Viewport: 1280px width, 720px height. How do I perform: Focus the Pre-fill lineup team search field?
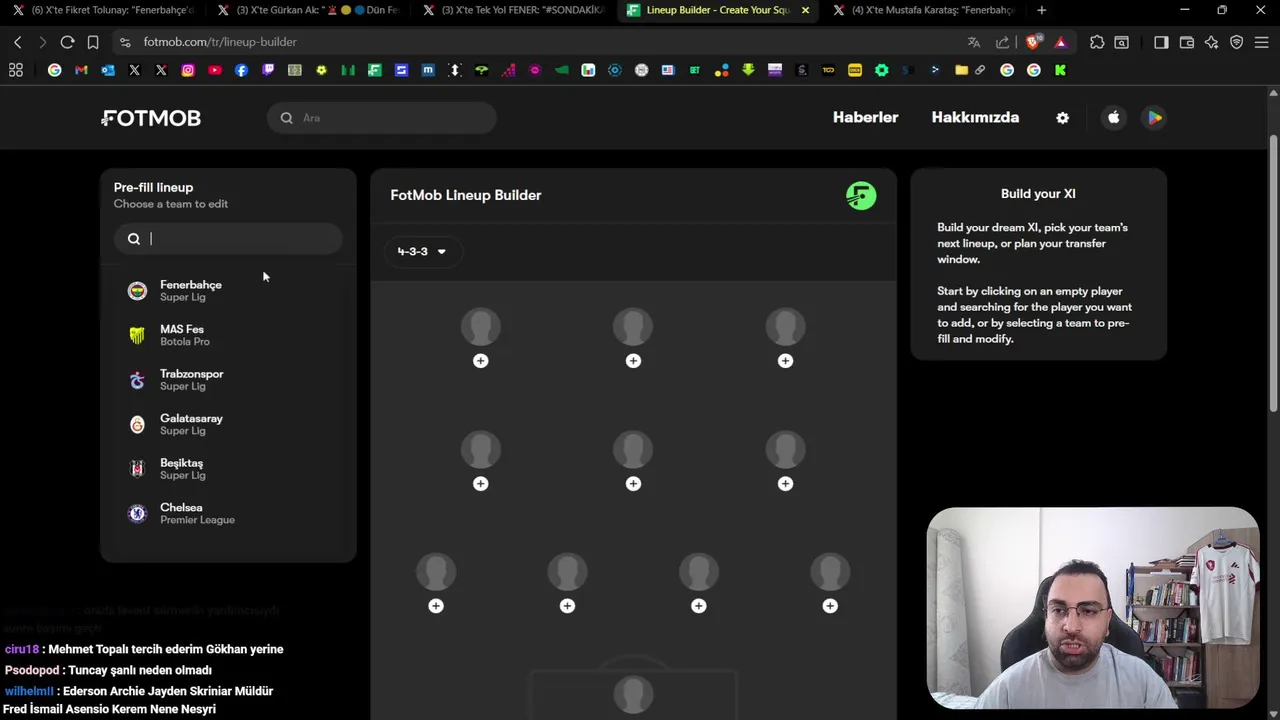(228, 239)
